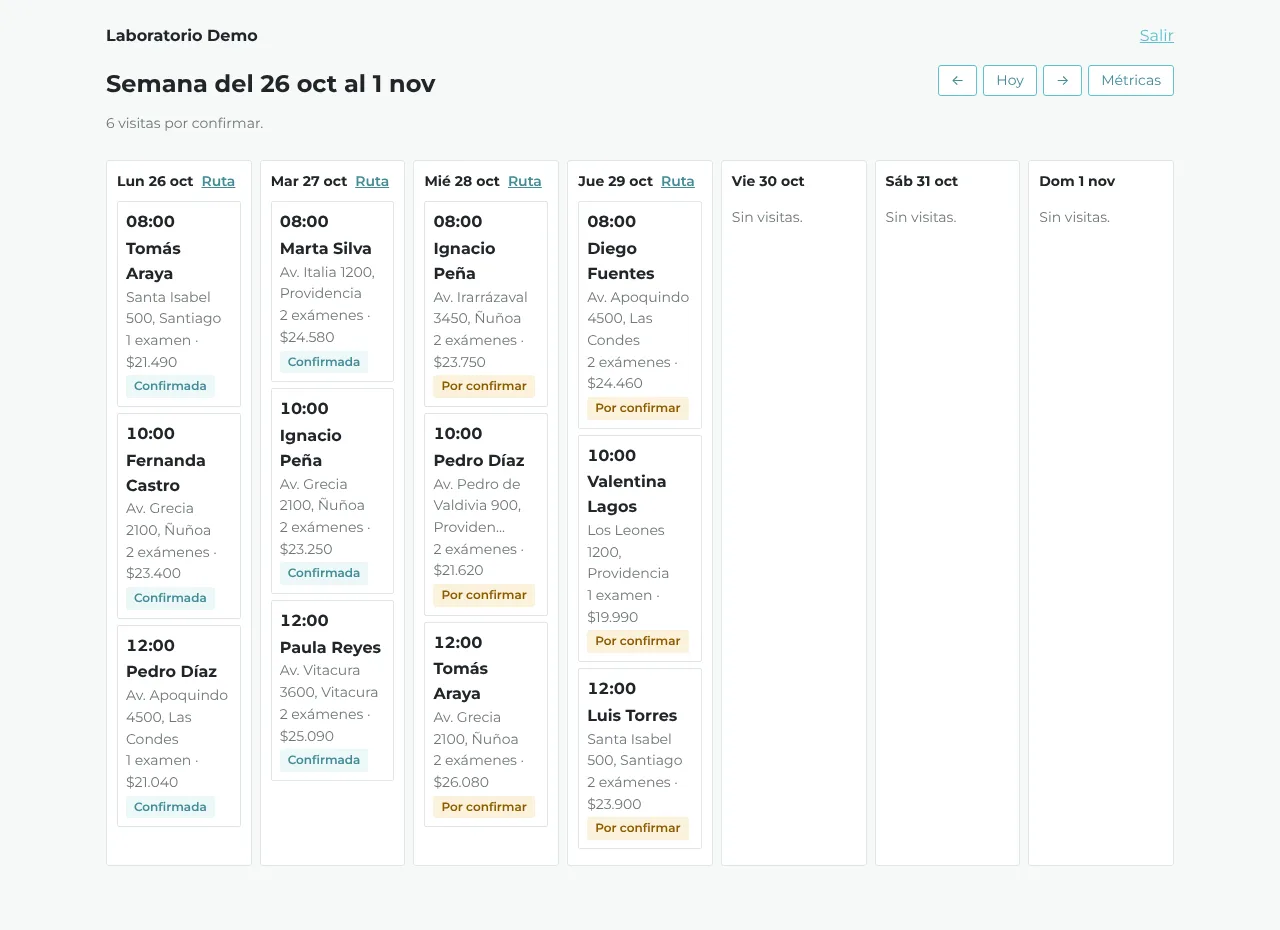Open Ignacio Peña's Wednesday 08:00 visit
The image size is (1280, 930).
[x=486, y=304]
